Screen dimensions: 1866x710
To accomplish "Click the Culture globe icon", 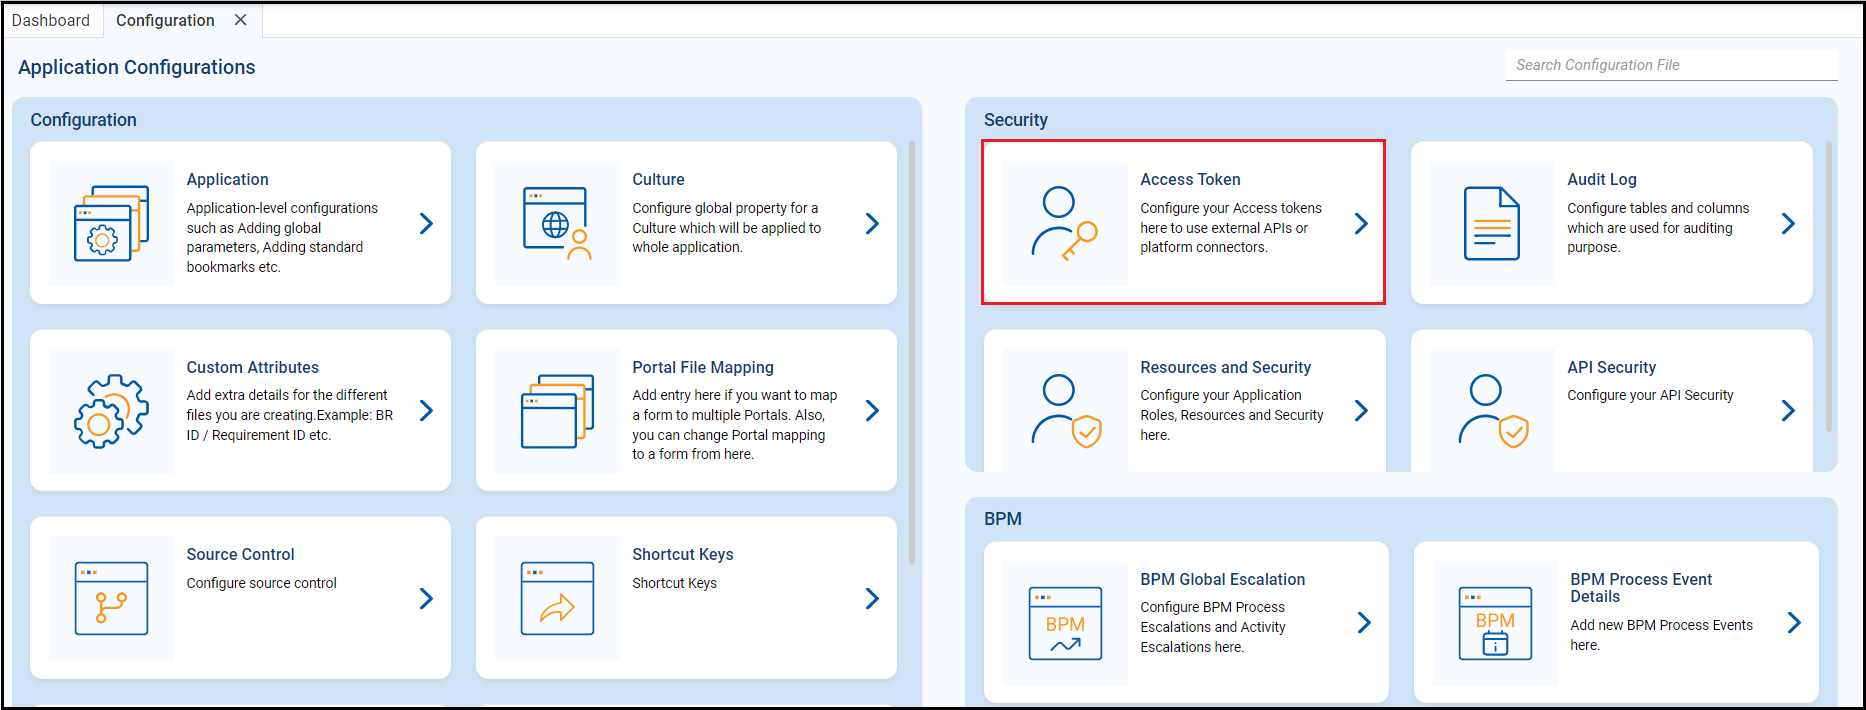I will coord(557,223).
